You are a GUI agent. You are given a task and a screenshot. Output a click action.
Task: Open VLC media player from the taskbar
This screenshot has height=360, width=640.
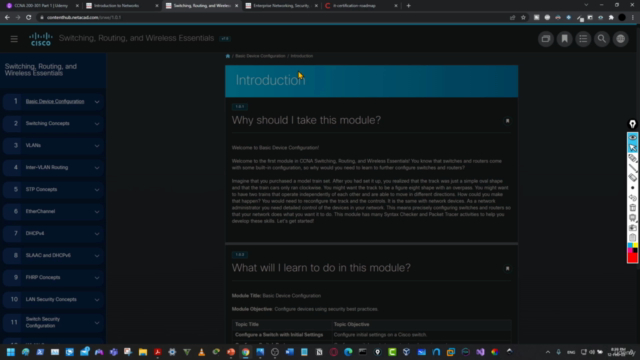(201, 352)
